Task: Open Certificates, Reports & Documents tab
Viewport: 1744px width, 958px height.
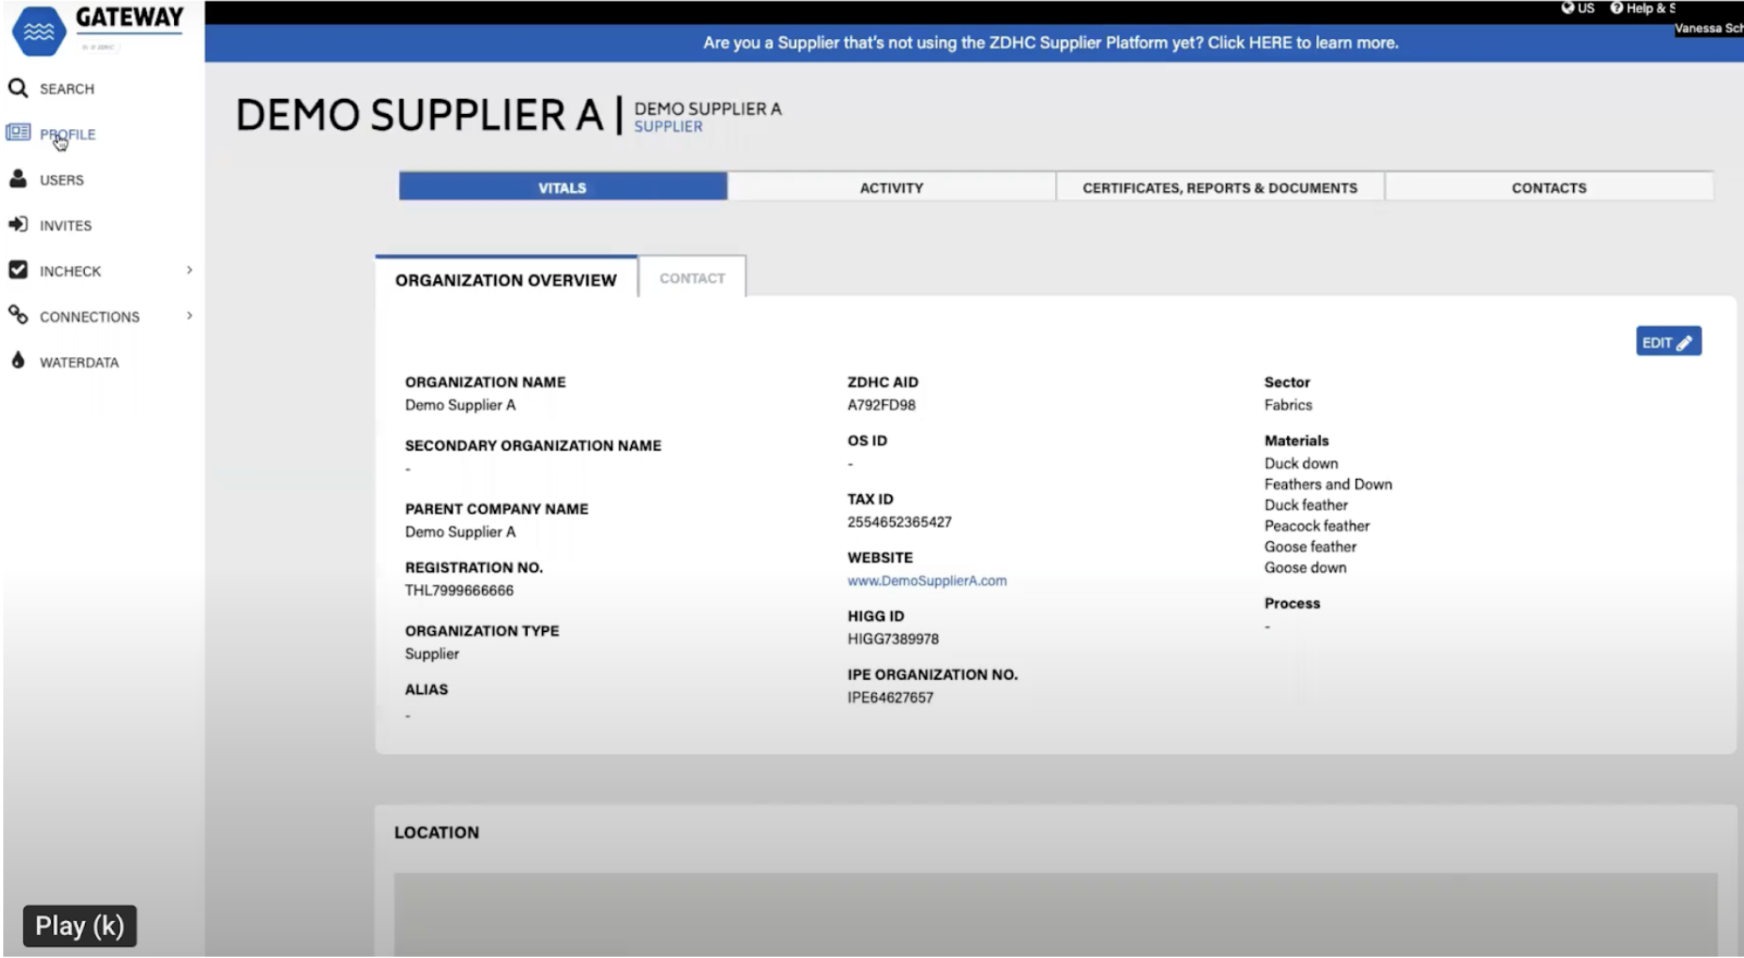Action: point(1219,187)
